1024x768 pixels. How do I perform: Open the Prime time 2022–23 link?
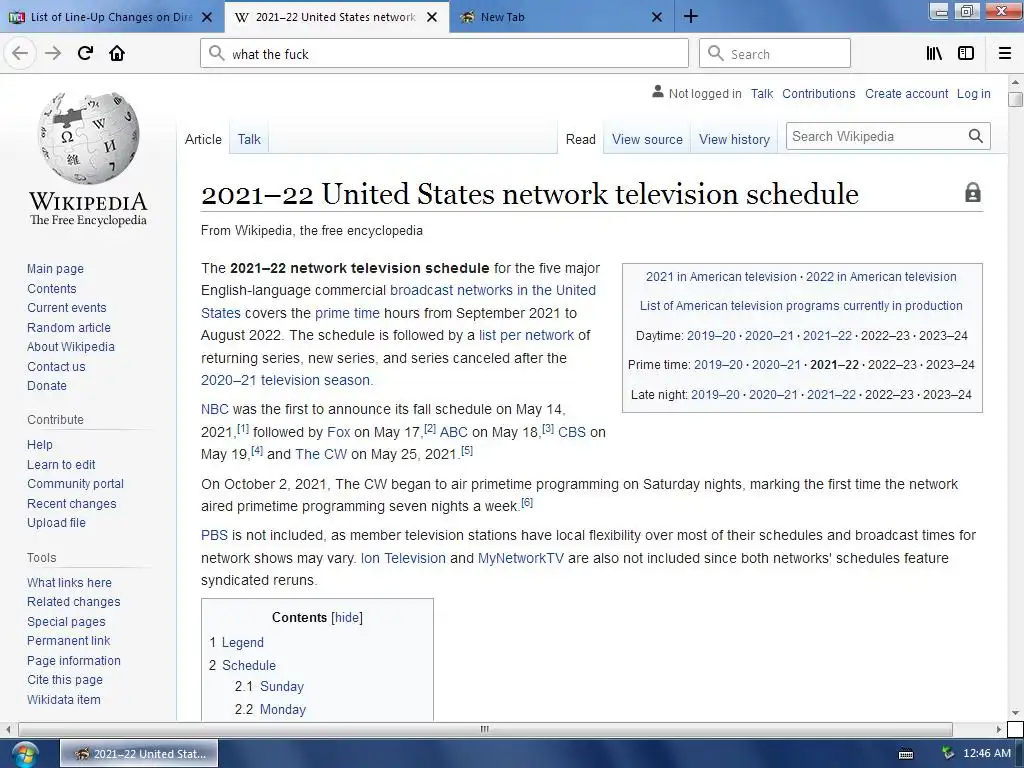coord(891,364)
